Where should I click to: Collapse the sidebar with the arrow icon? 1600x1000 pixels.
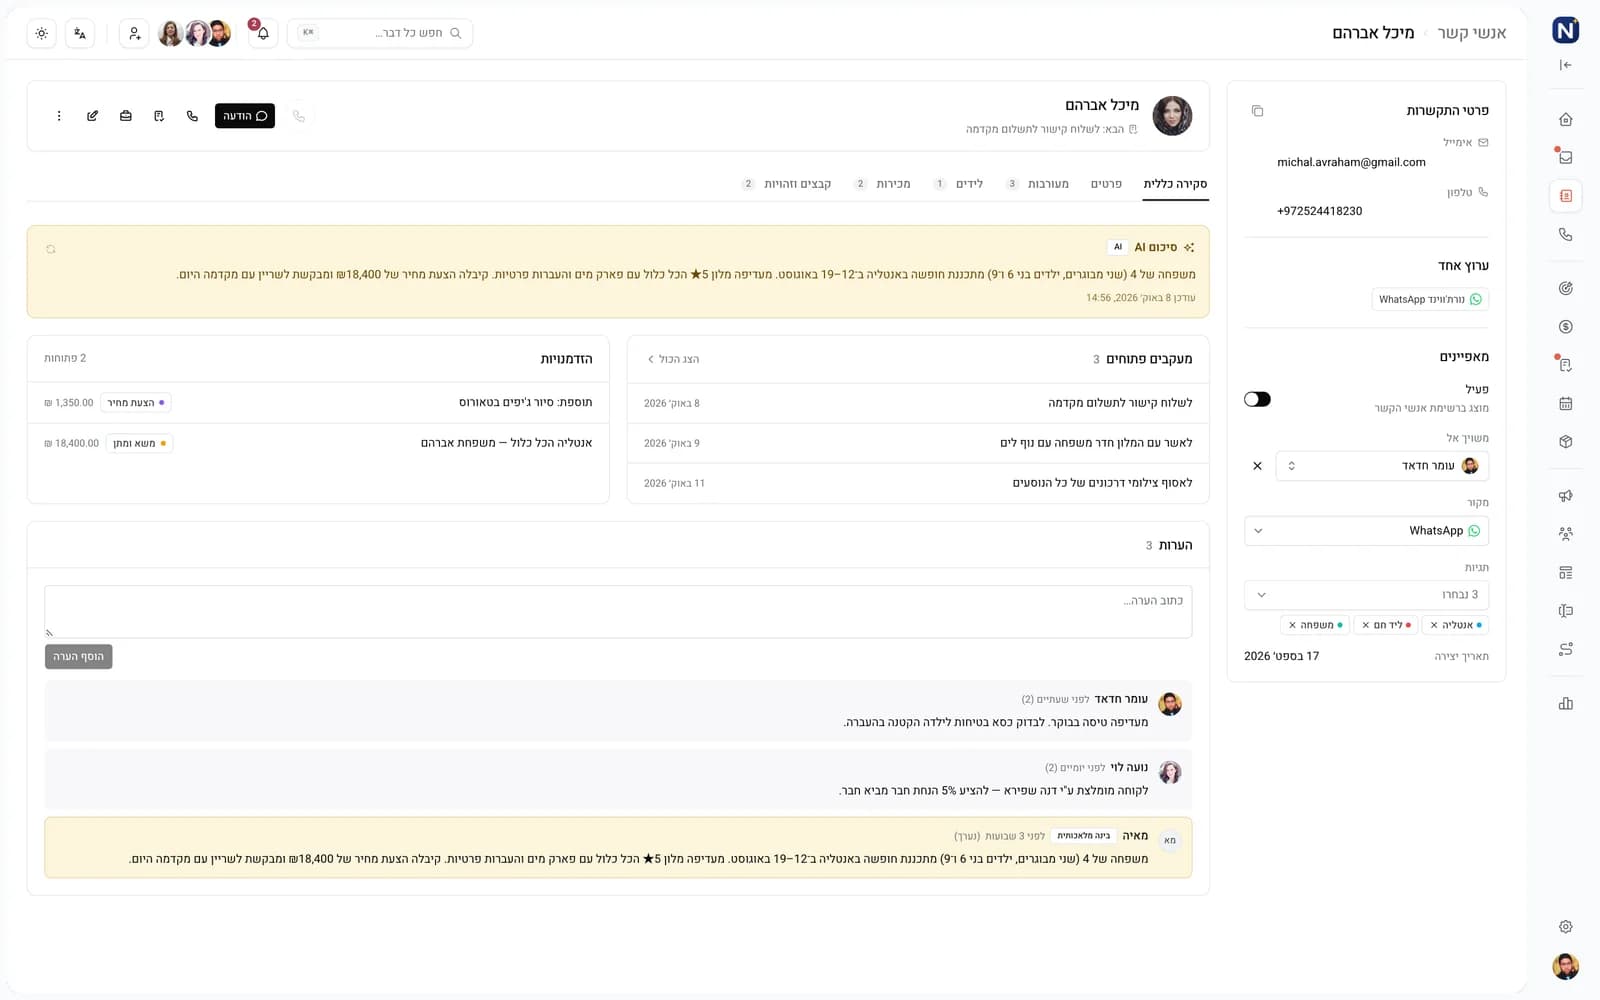1566,65
